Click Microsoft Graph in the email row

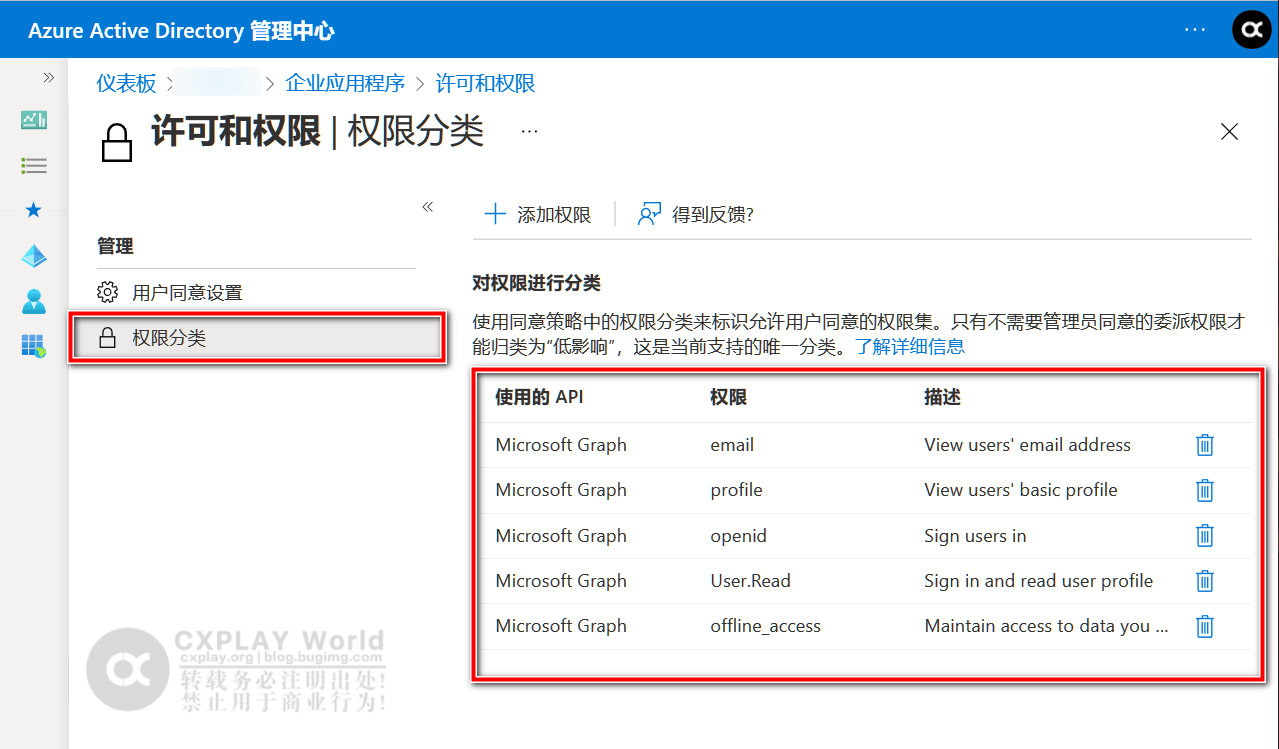click(x=561, y=445)
